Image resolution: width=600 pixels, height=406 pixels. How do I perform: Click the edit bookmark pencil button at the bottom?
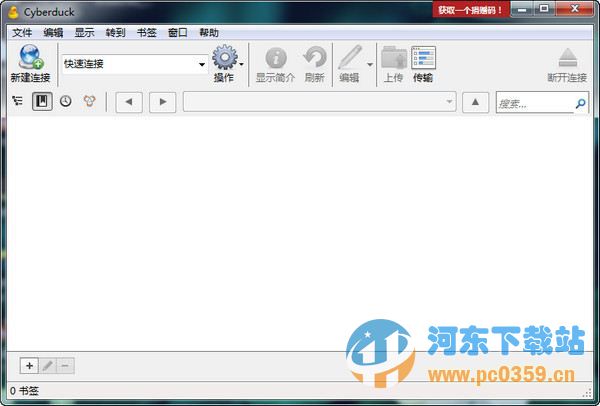(x=47, y=366)
